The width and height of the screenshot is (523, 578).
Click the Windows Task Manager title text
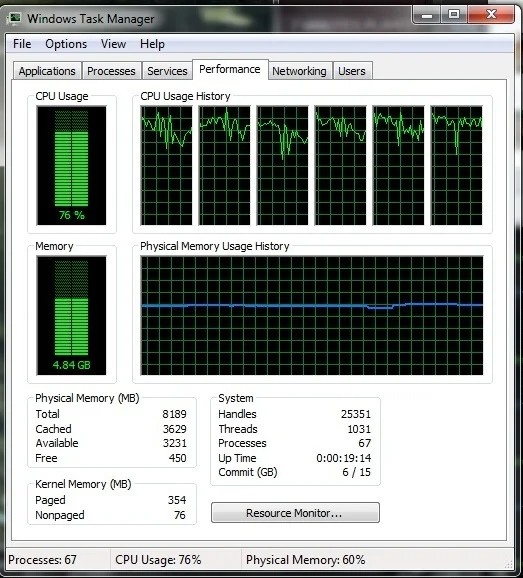click(x=91, y=18)
